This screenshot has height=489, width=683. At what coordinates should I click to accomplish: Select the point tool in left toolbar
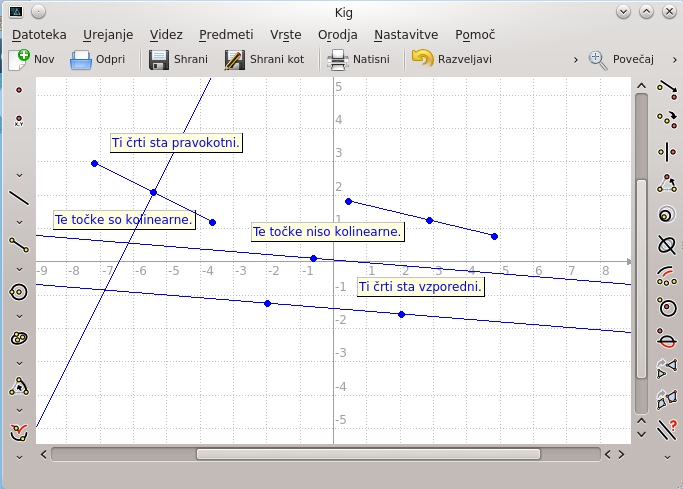pyautogui.click(x=18, y=90)
